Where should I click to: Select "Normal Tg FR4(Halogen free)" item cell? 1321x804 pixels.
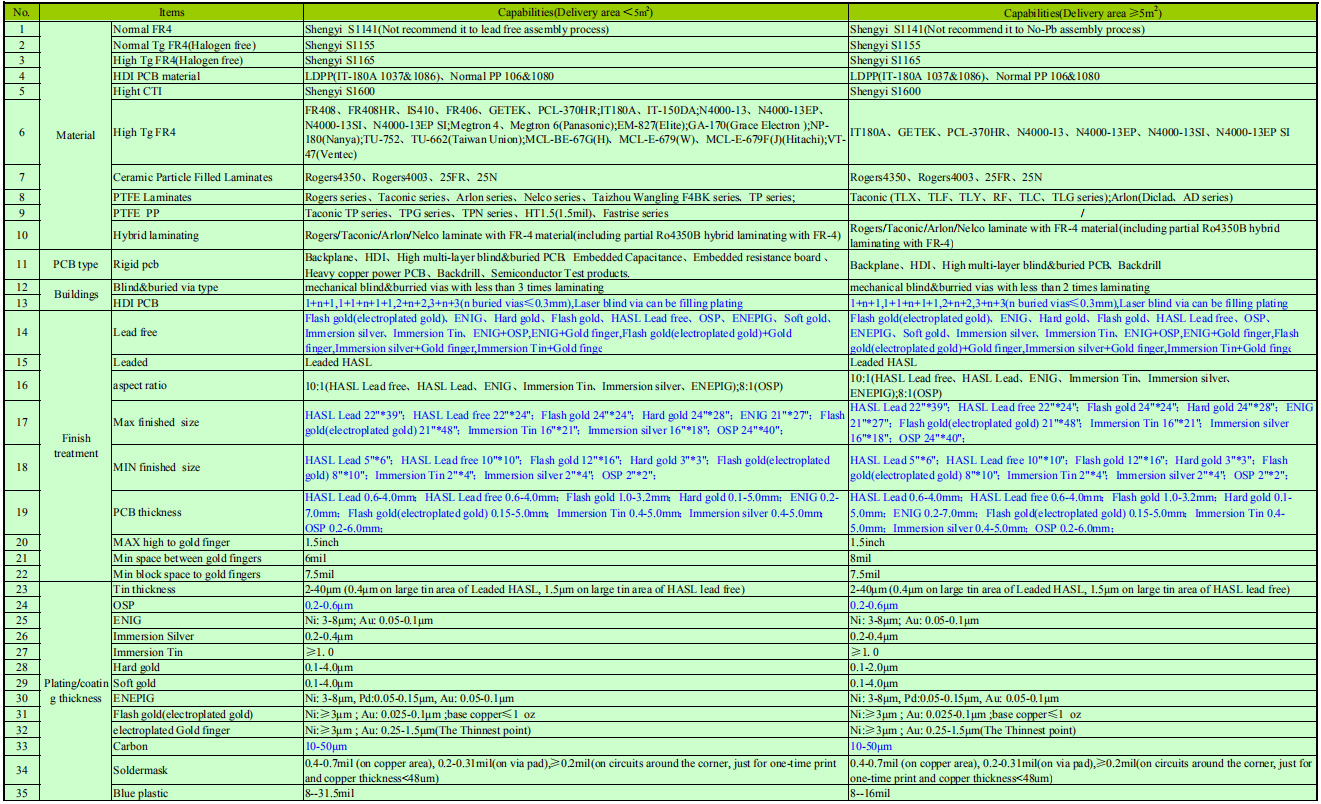(205, 45)
